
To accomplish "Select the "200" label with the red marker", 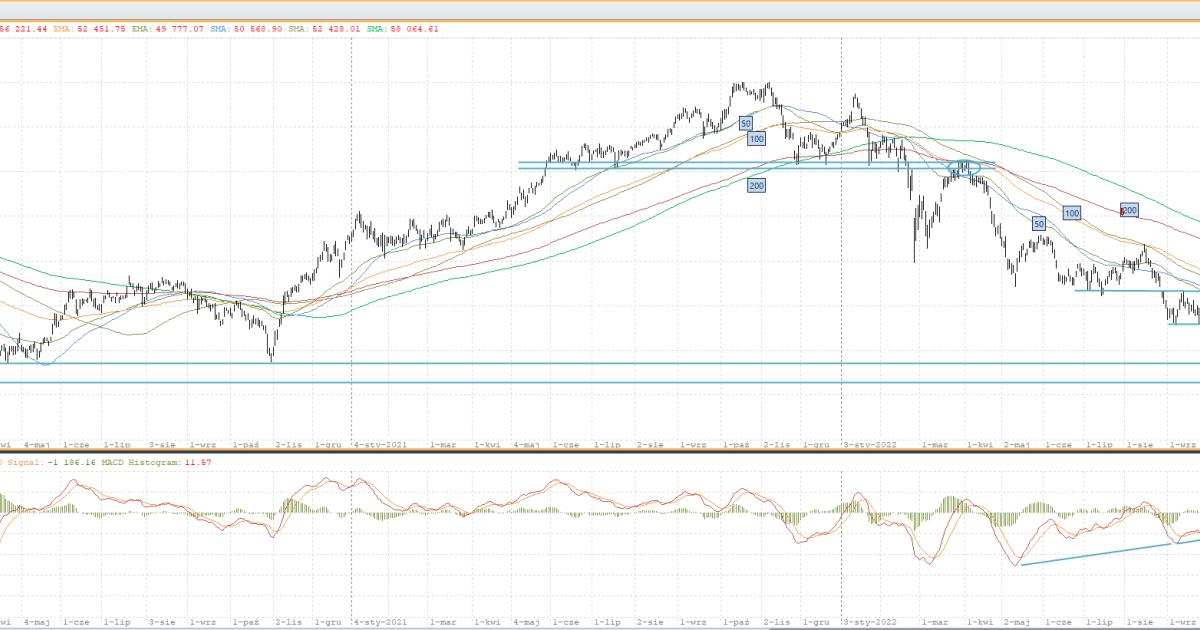I will (x=1129, y=210).
